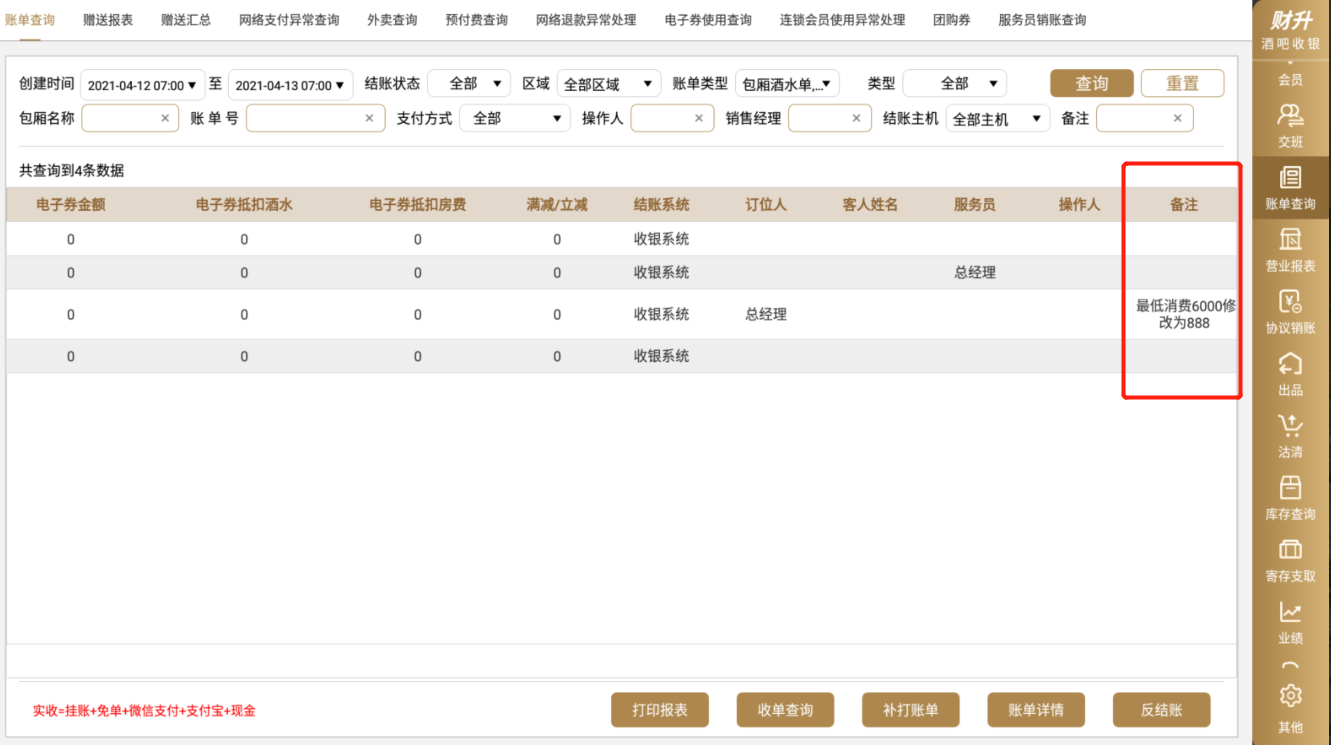Click the 补打账单 button
Viewport: 1331px width, 745px height.
point(910,710)
